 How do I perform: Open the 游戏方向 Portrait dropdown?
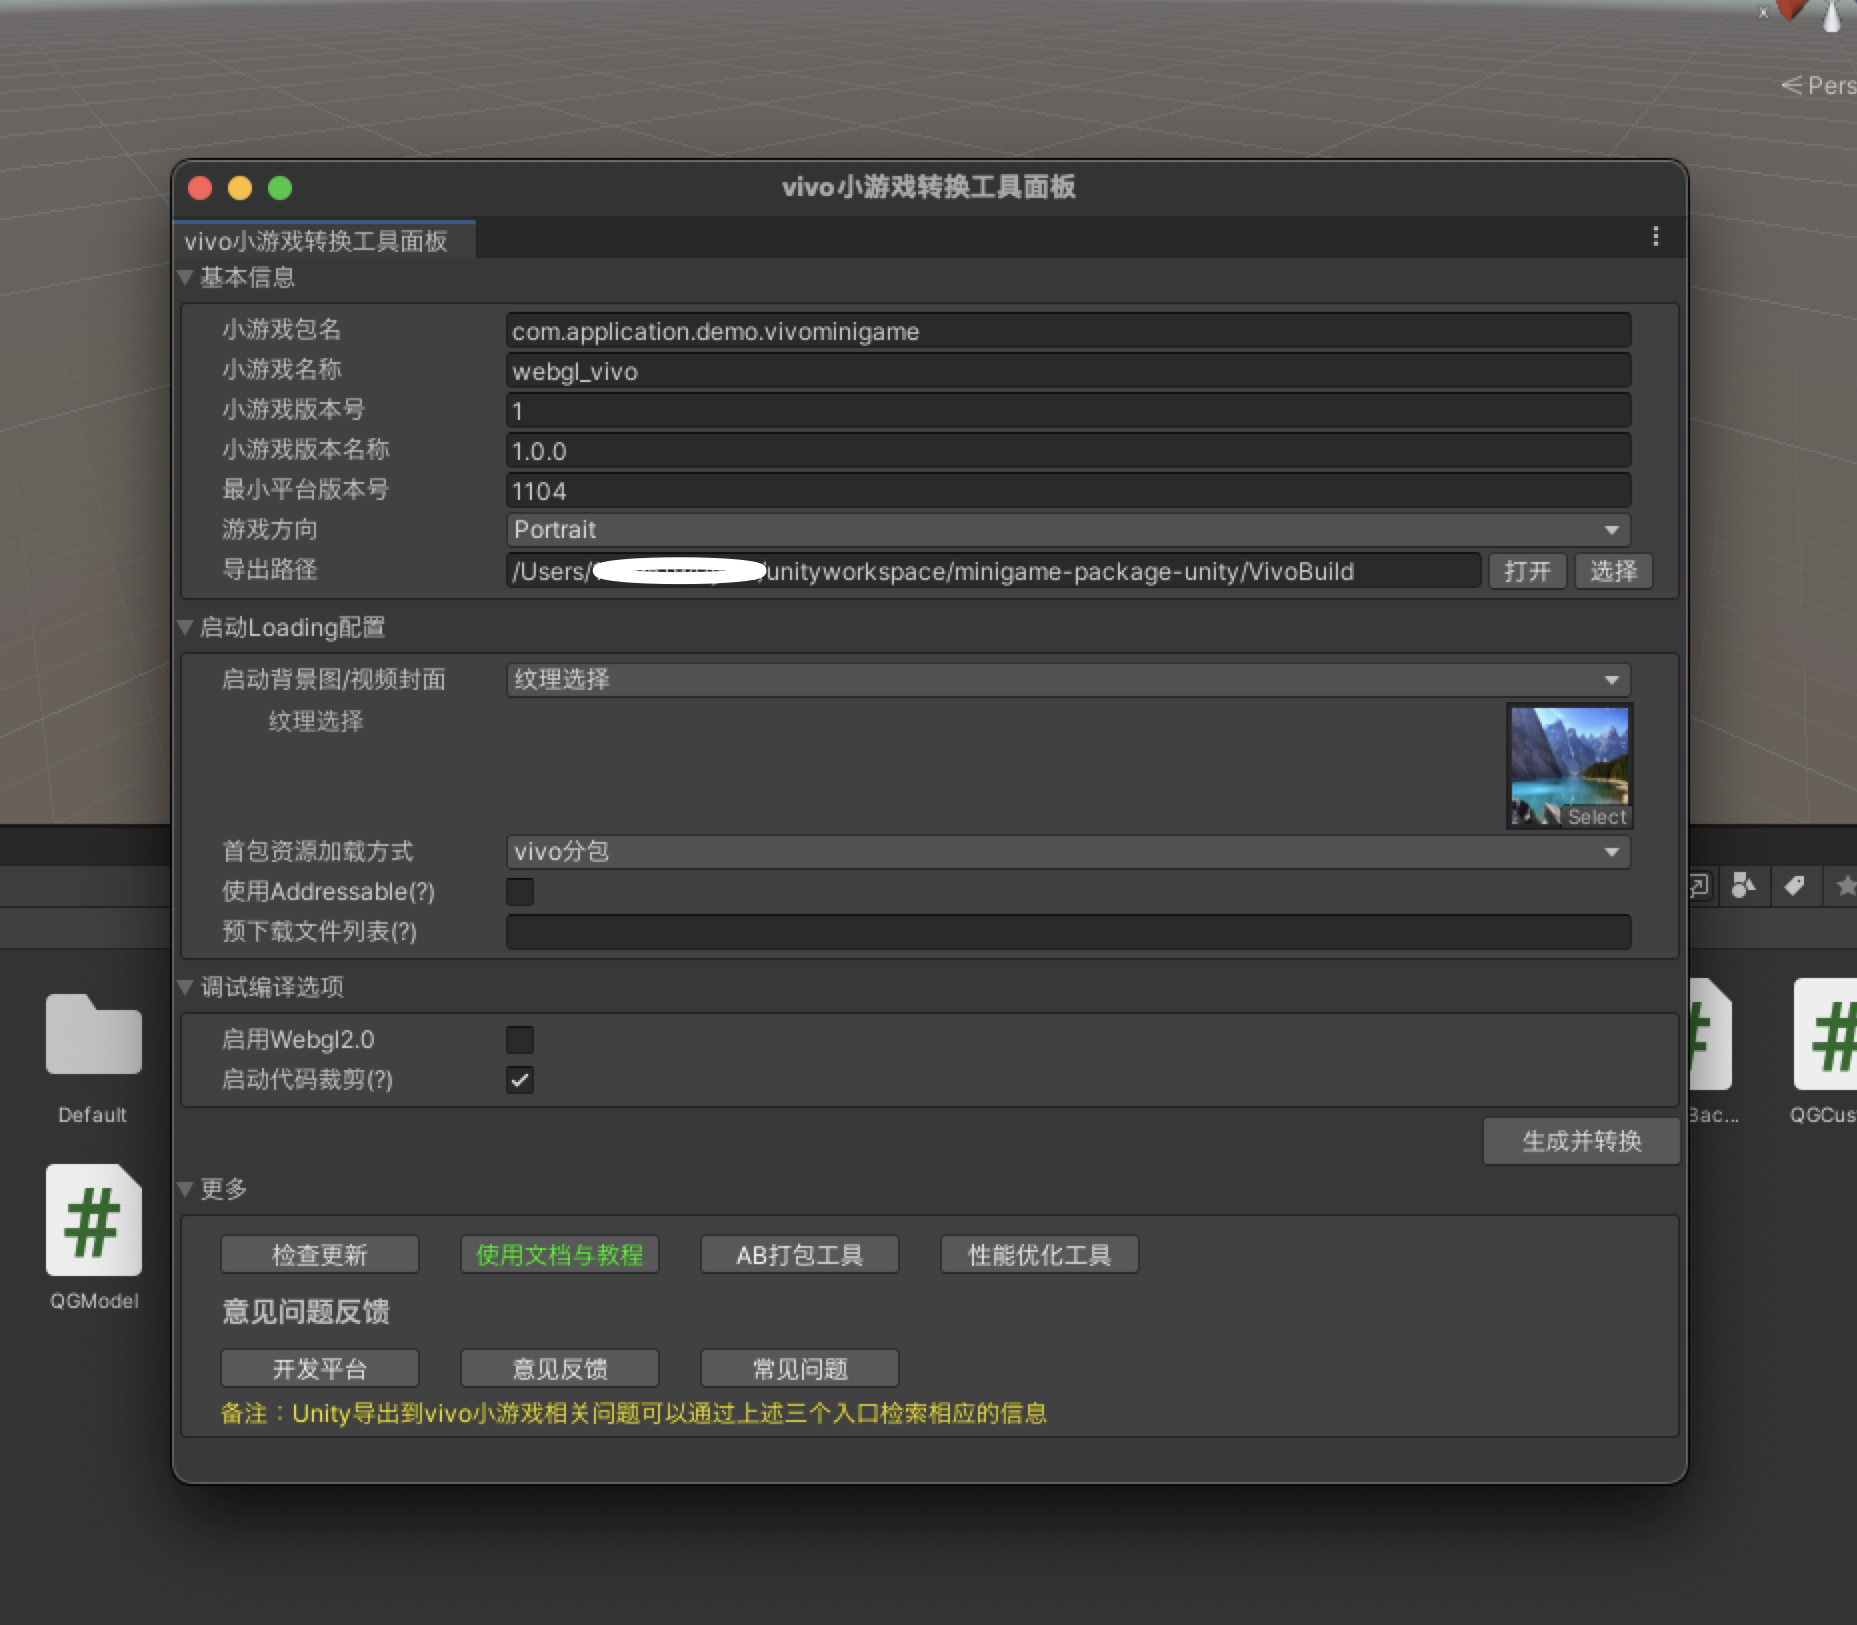pyautogui.click(x=1068, y=530)
